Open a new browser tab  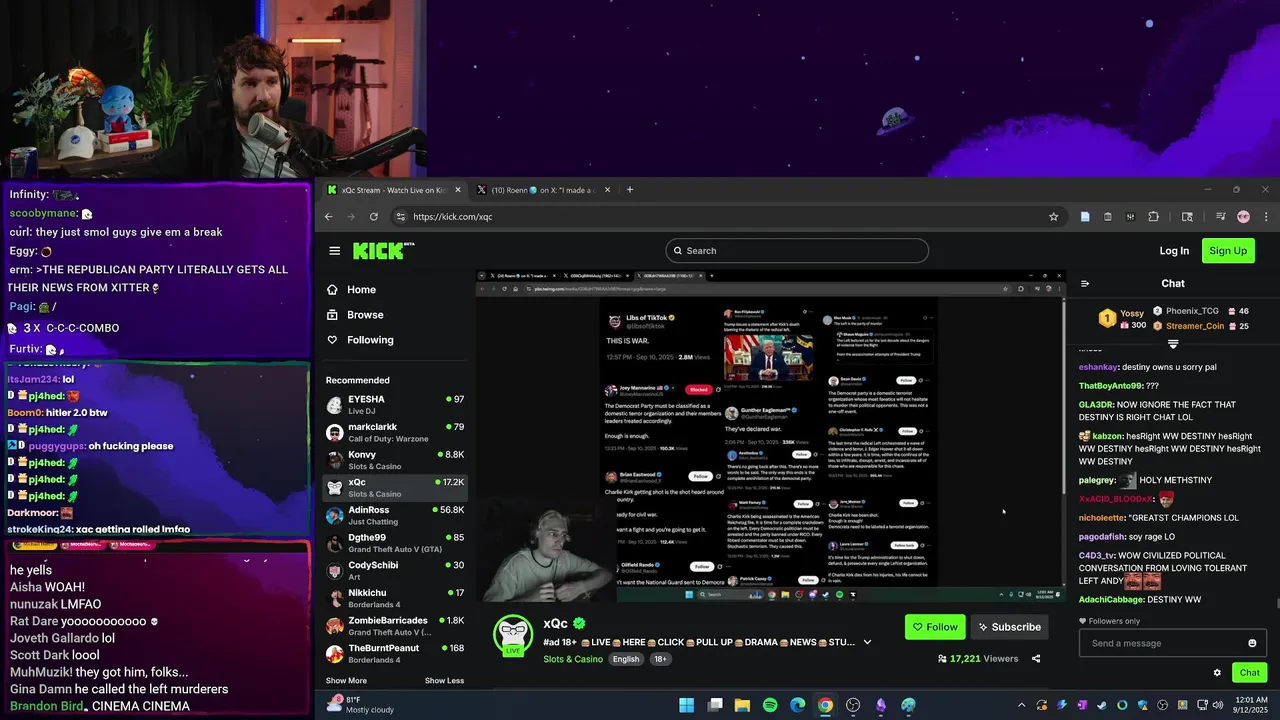(629, 190)
